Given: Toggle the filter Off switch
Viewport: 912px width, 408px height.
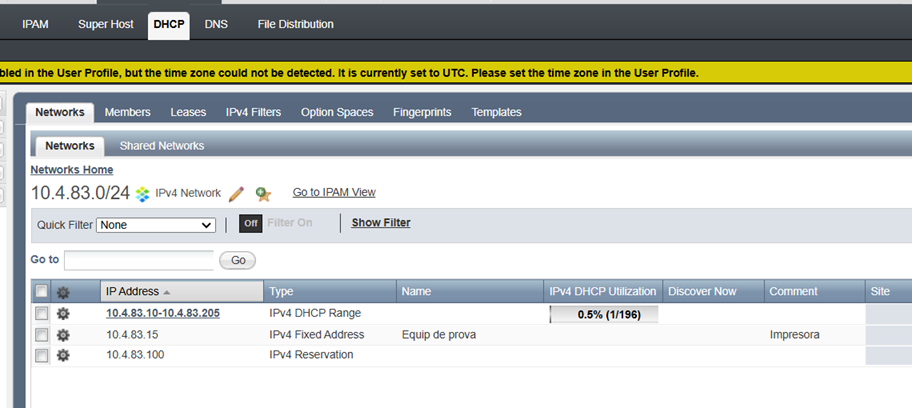Looking at the screenshot, I should [x=250, y=223].
